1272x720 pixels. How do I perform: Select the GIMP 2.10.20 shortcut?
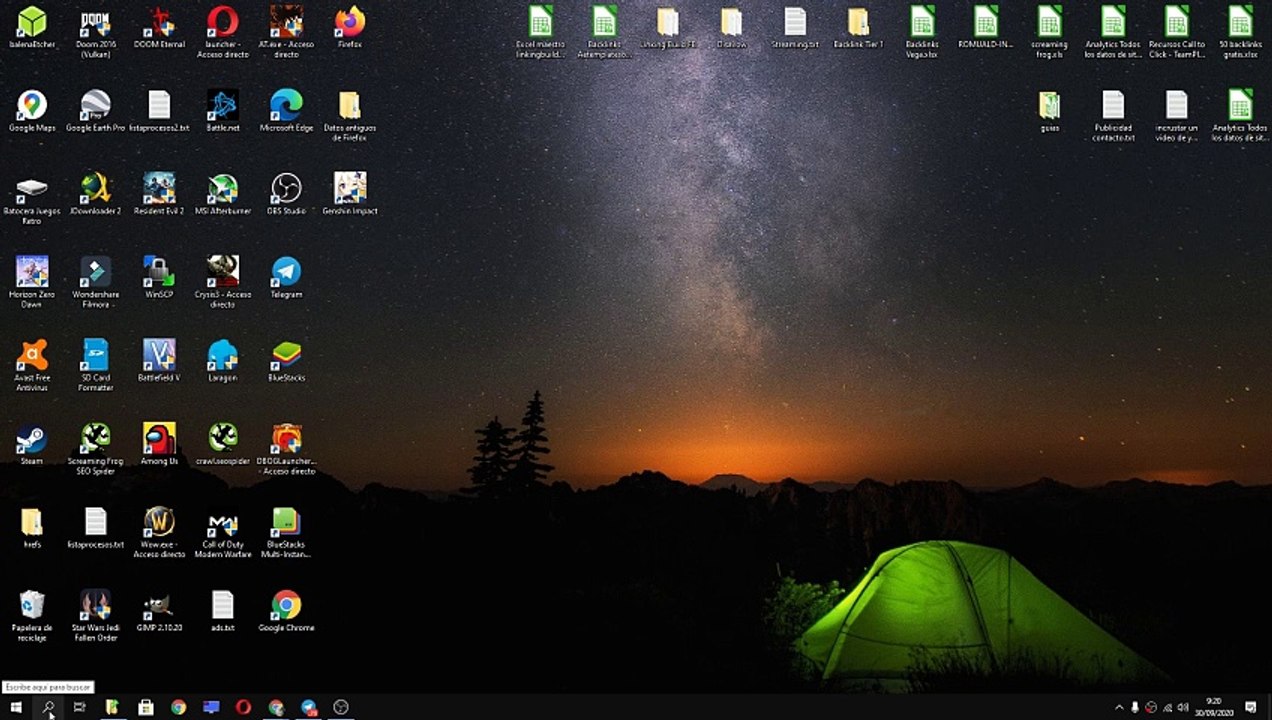click(159, 610)
